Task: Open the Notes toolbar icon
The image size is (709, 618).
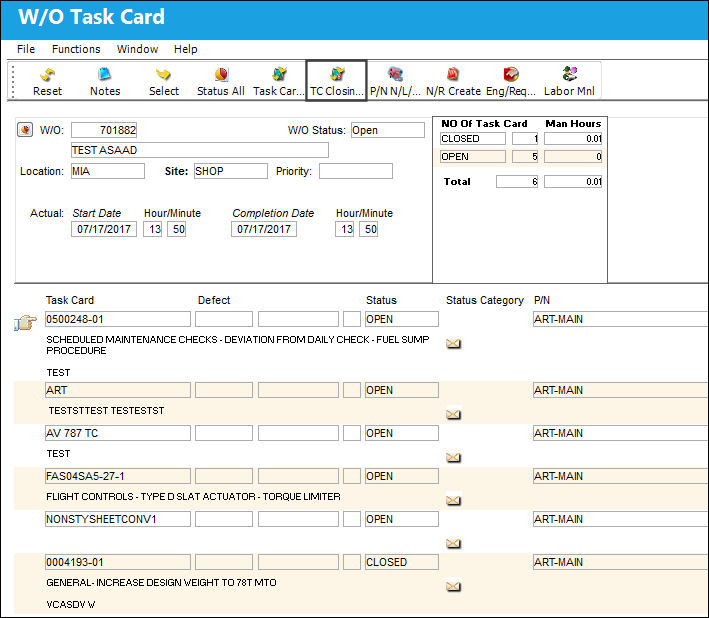Action: click(105, 81)
